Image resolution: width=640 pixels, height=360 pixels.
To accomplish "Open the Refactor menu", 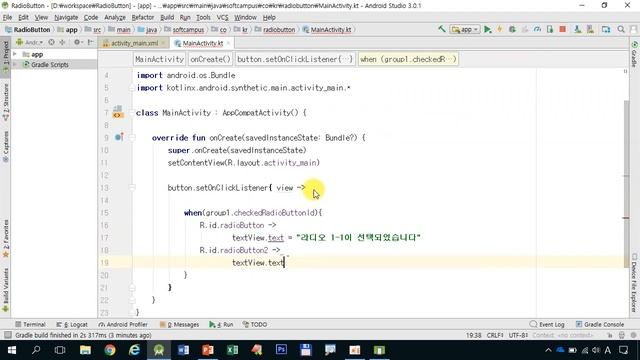I will (x=142, y=17).
